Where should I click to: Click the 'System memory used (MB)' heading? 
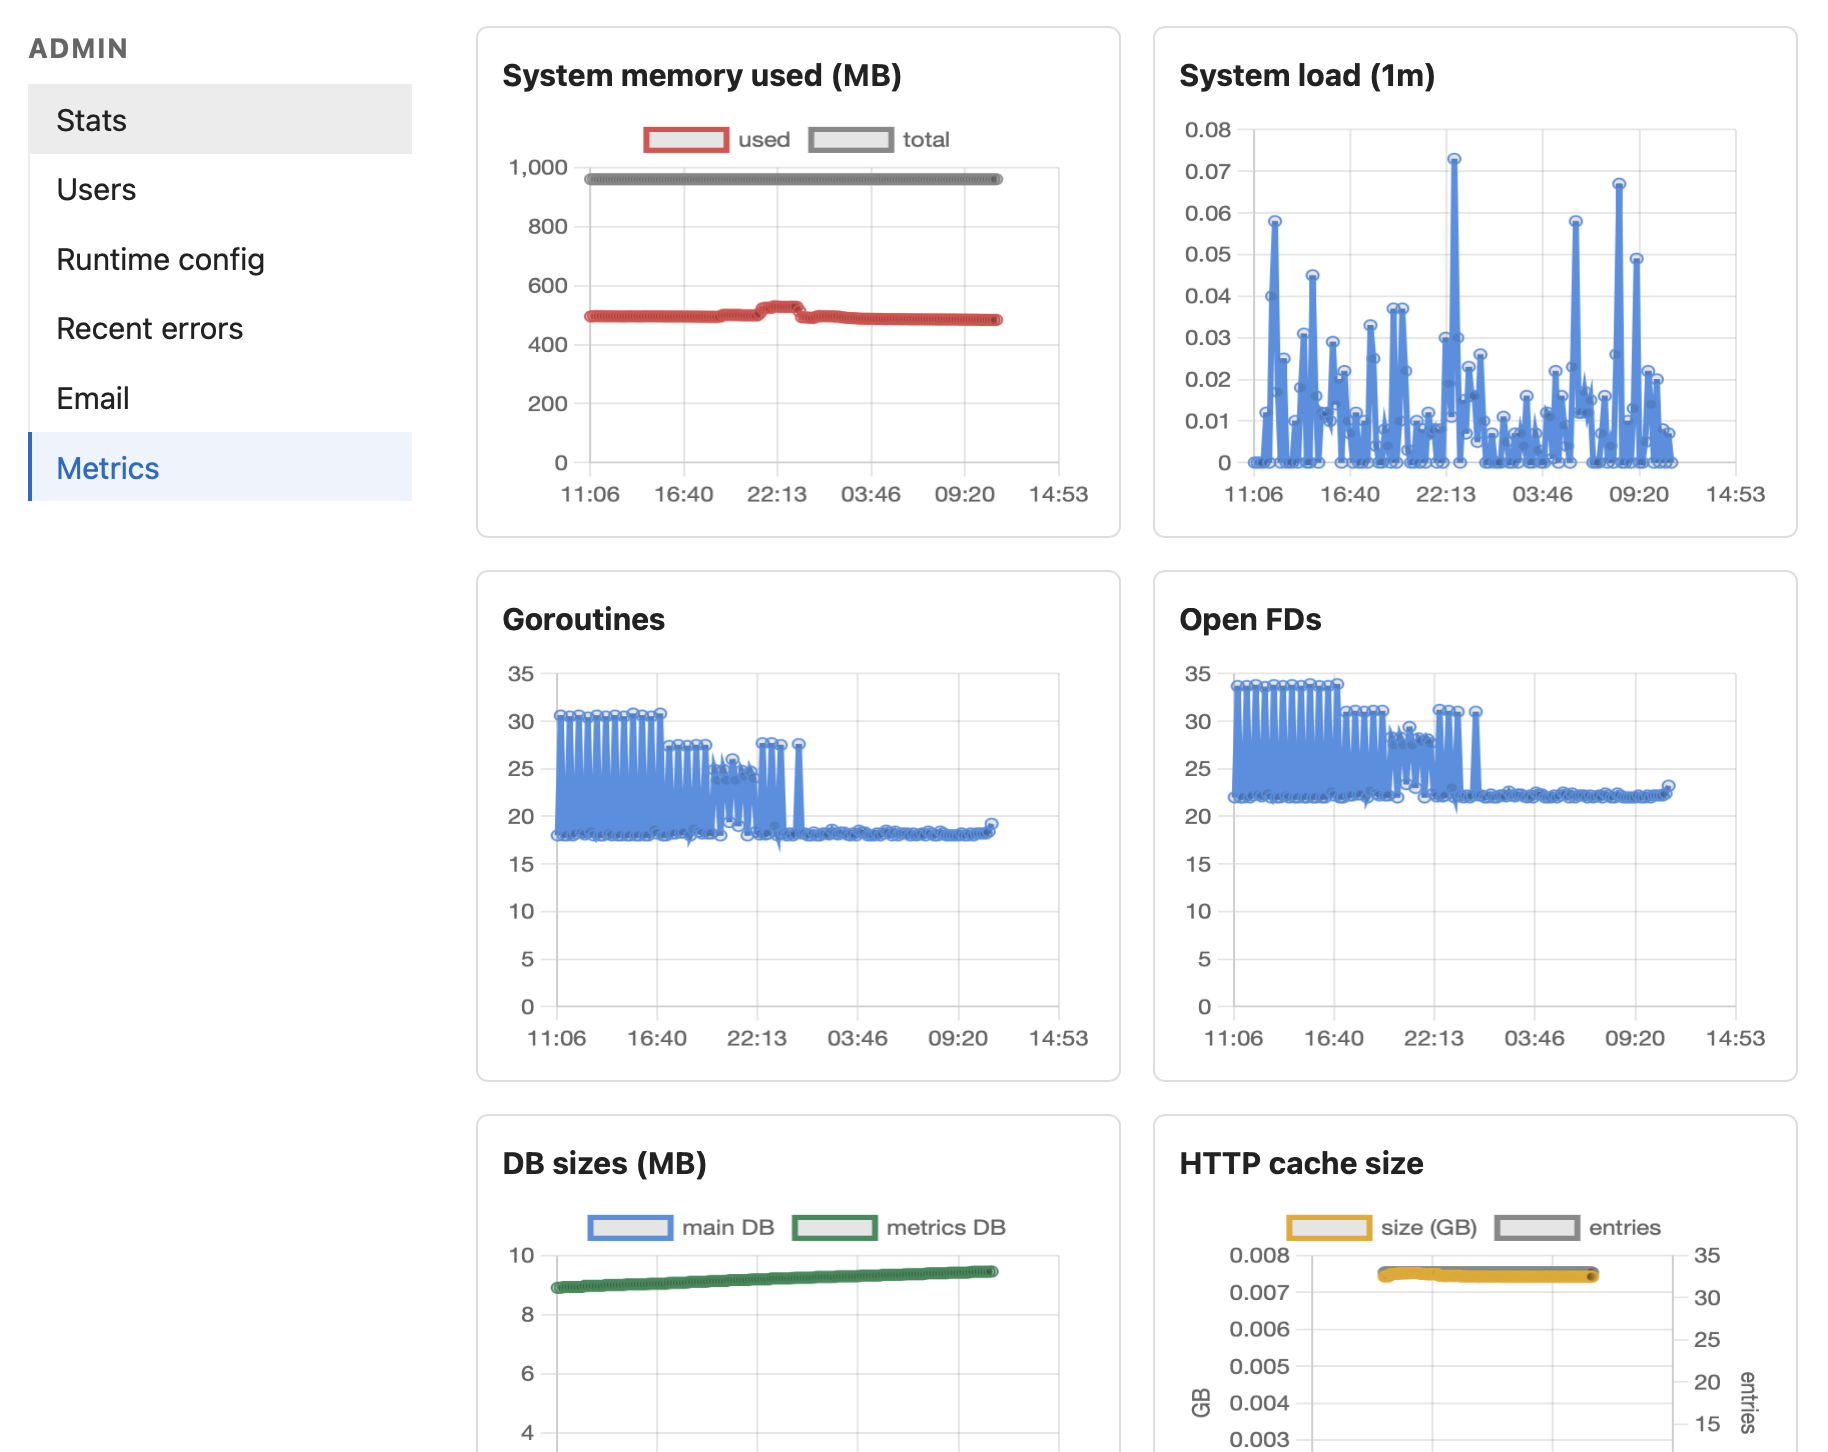tap(702, 76)
